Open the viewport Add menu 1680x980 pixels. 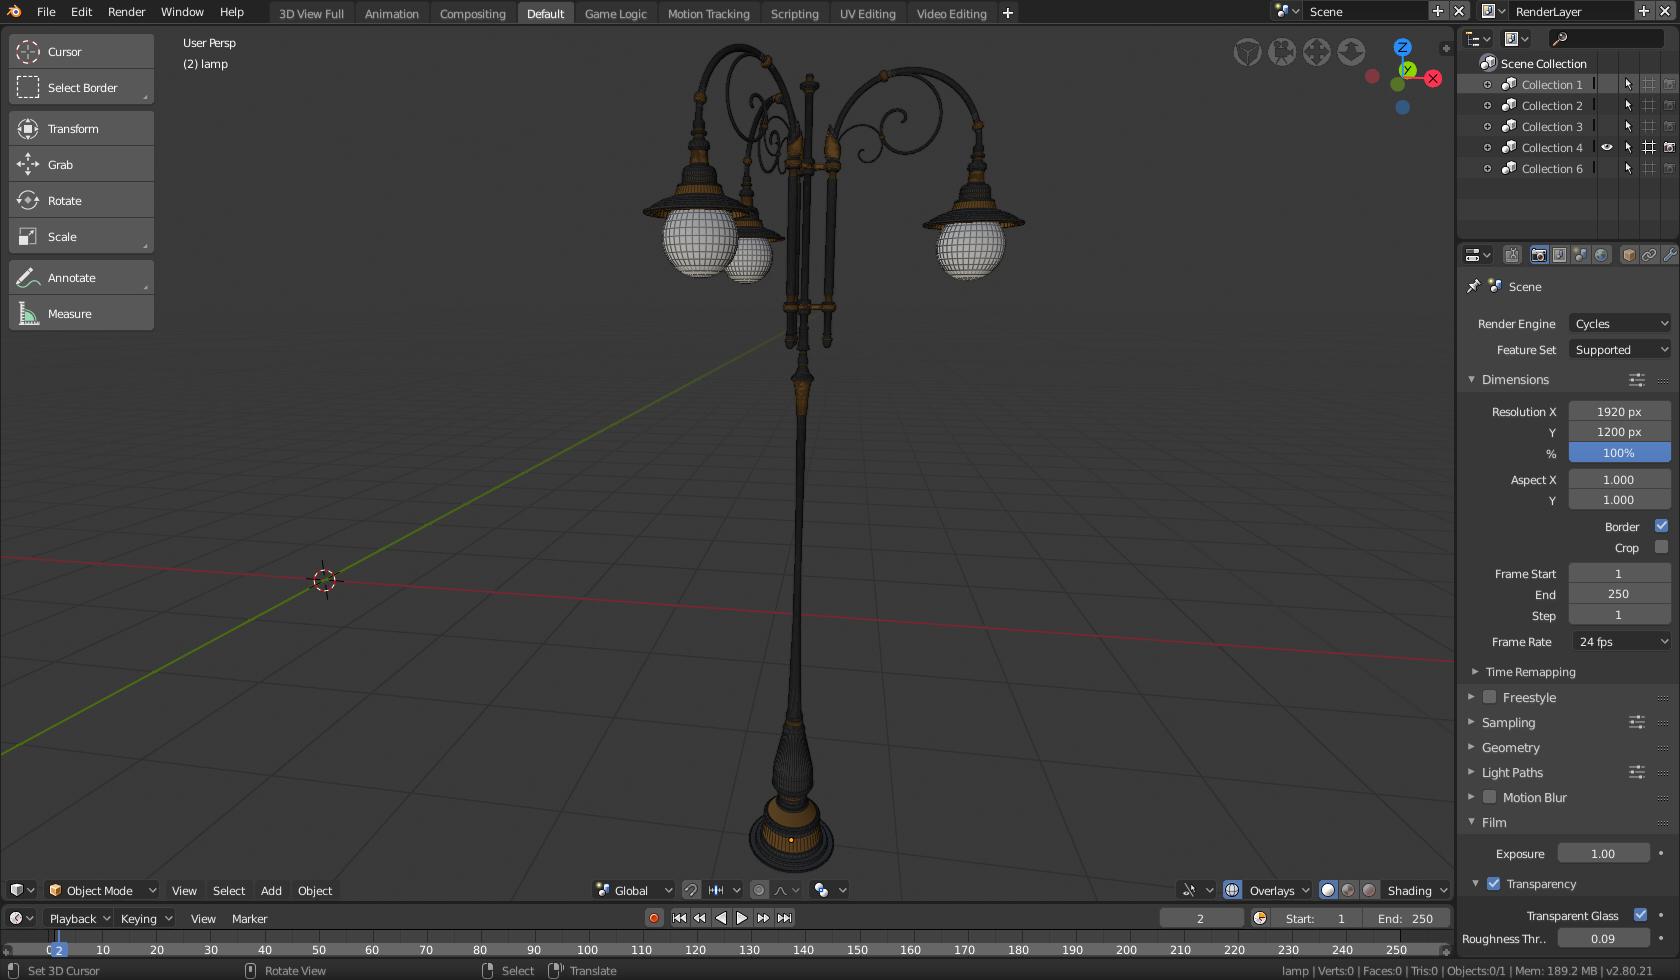pyautogui.click(x=271, y=890)
